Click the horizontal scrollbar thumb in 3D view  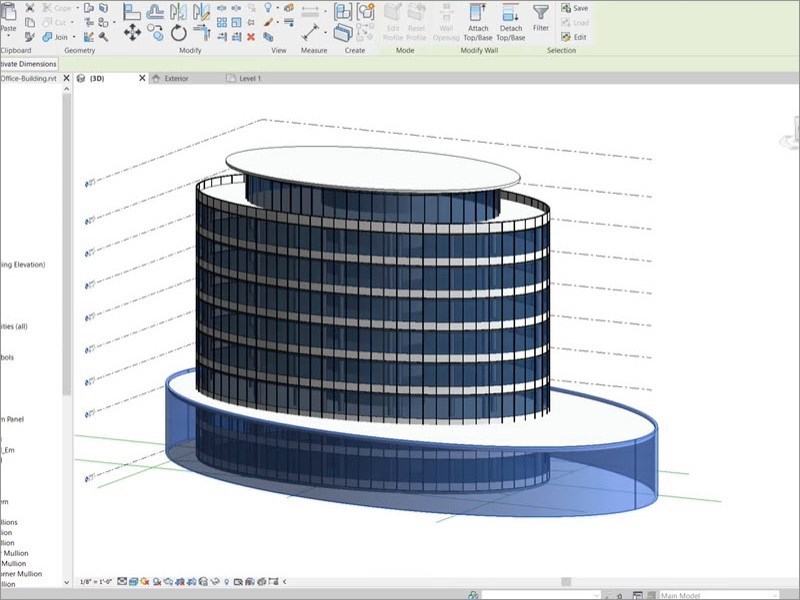(x=566, y=582)
